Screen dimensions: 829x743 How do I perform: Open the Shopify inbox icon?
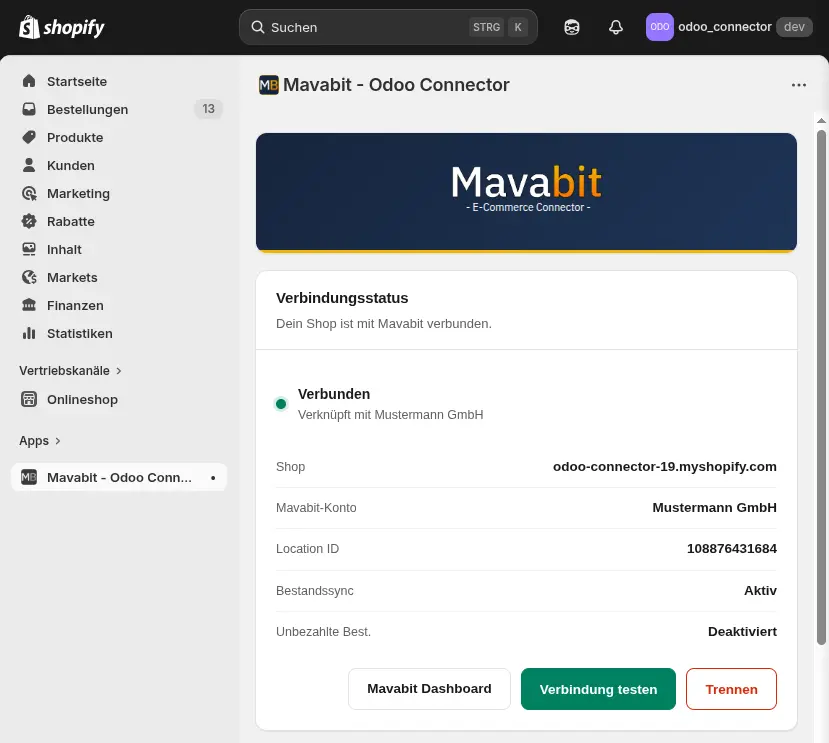pos(571,27)
